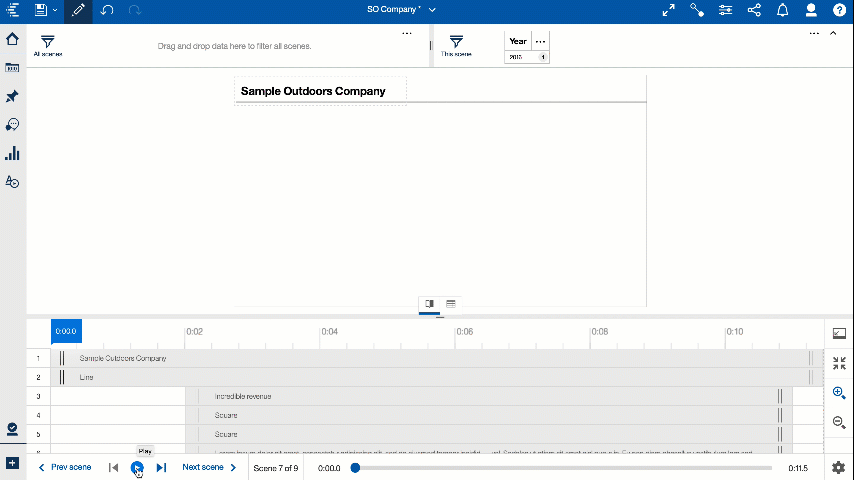The image size is (854, 480).
Task: Share this story
Action: [754, 10]
